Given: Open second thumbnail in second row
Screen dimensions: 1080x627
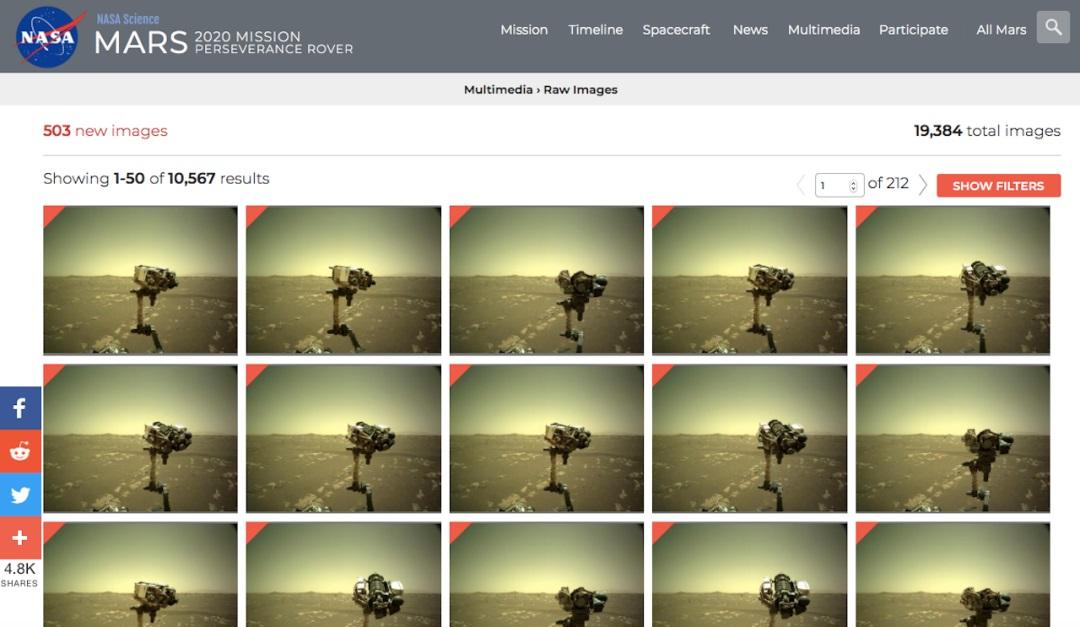Looking at the screenshot, I should [344, 438].
